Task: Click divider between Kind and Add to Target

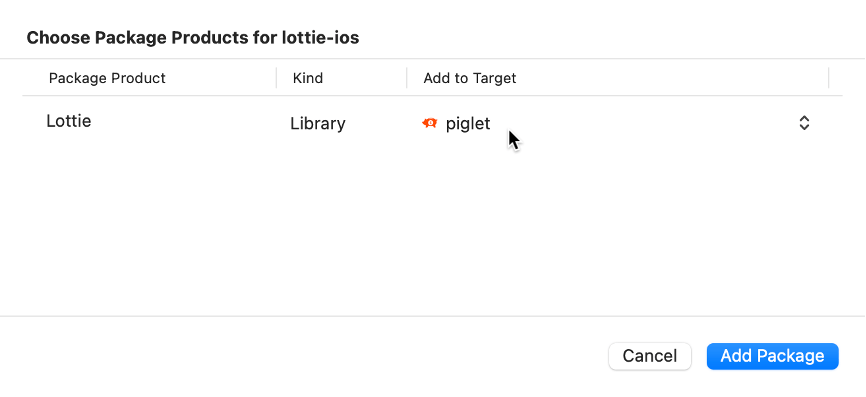Action: (x=406, y=78)
